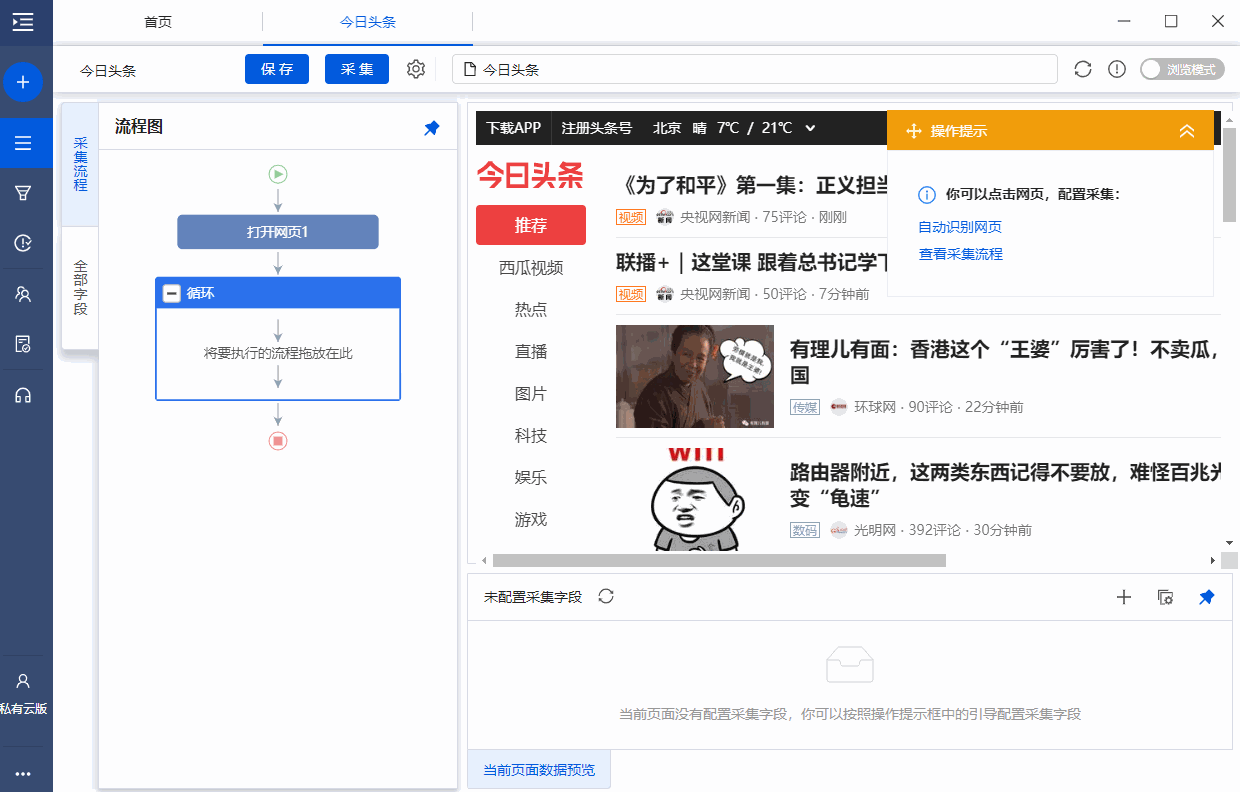Open the 路由器附近 headline
The width and height of the screenshot is (1240, 792).
tap(1005, 485)
